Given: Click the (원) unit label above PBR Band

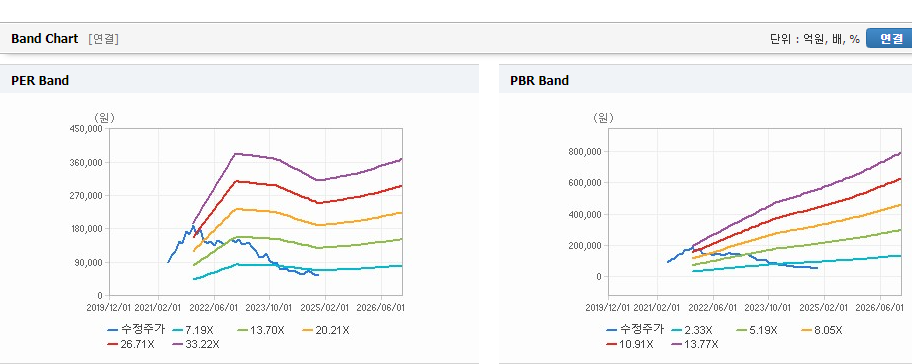Looking at the screenshot, I should click(x=603, y=117).
